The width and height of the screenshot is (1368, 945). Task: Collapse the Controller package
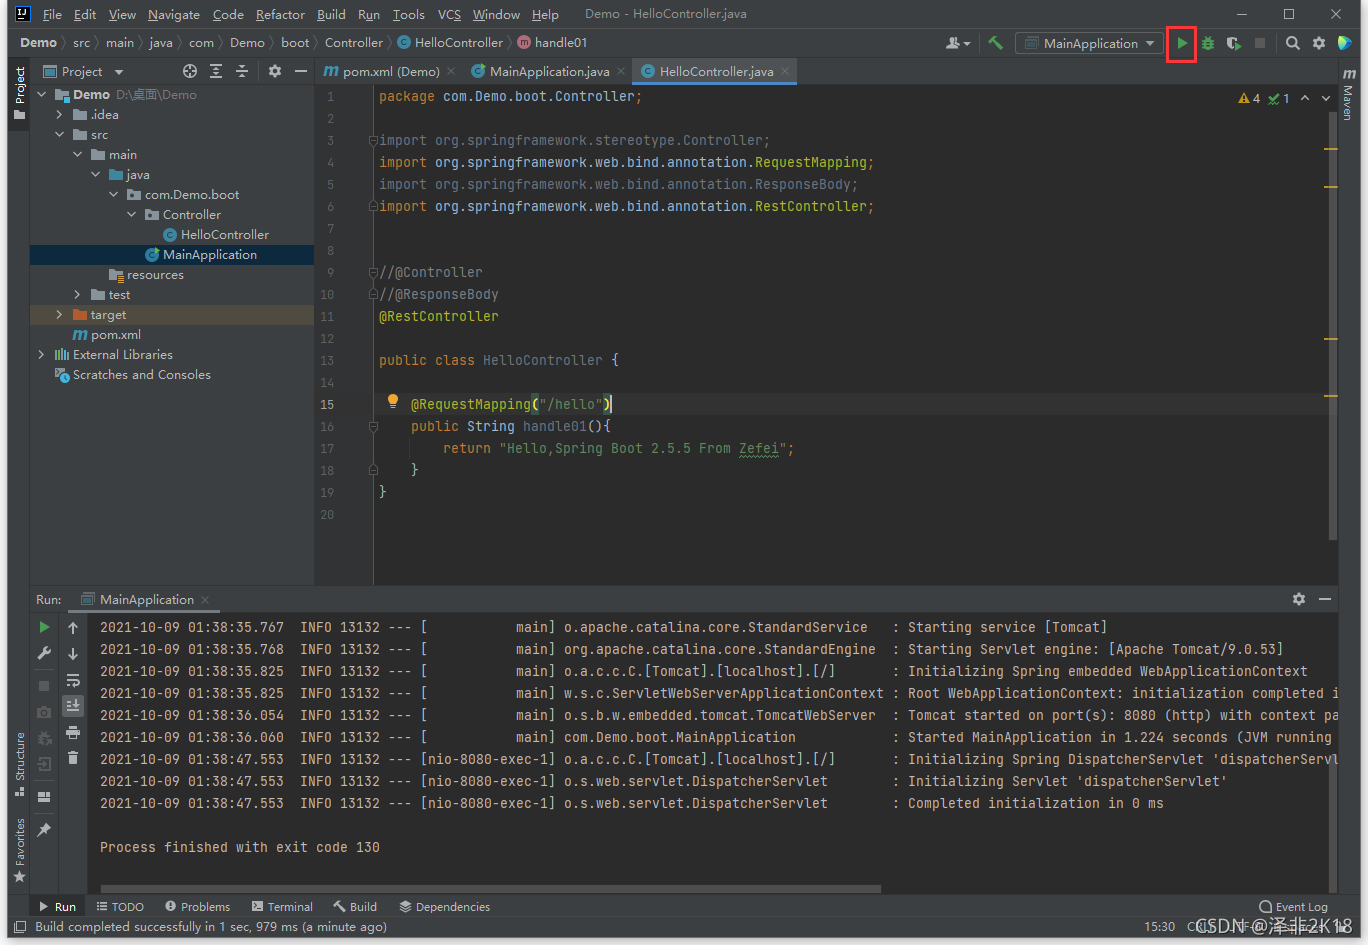[132, 215]
